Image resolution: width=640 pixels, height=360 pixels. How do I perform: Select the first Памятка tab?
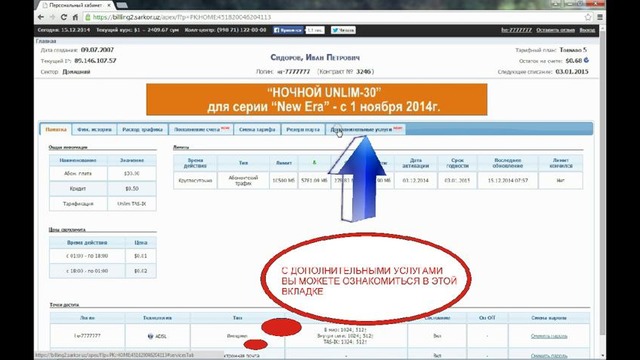pos(56,129)
